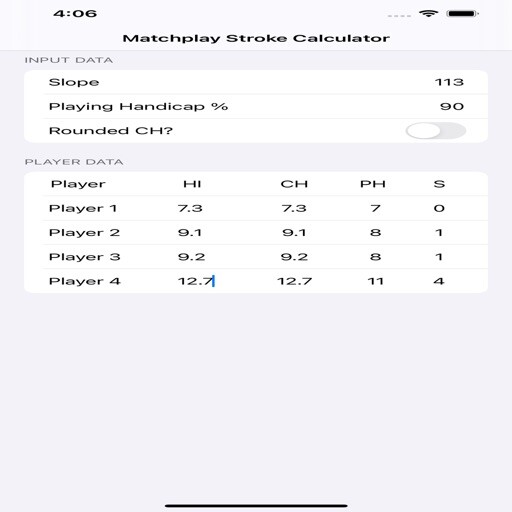Tap the Wi-Fi status icon
Viewport: 512px width, 512px height.
click(428, 14)
